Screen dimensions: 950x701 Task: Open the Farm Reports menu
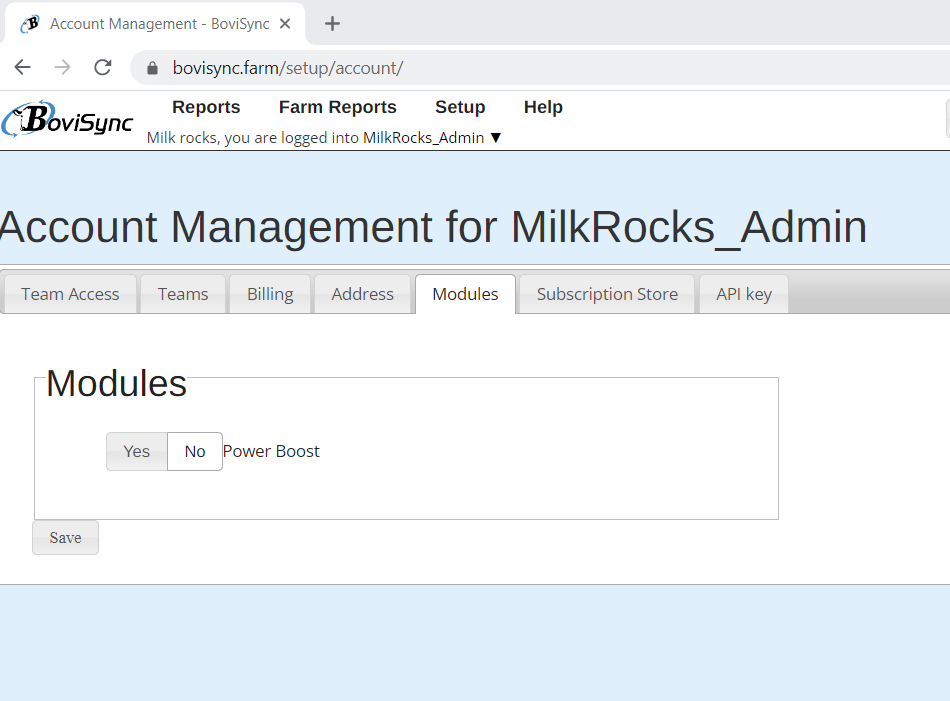(337, 107)
